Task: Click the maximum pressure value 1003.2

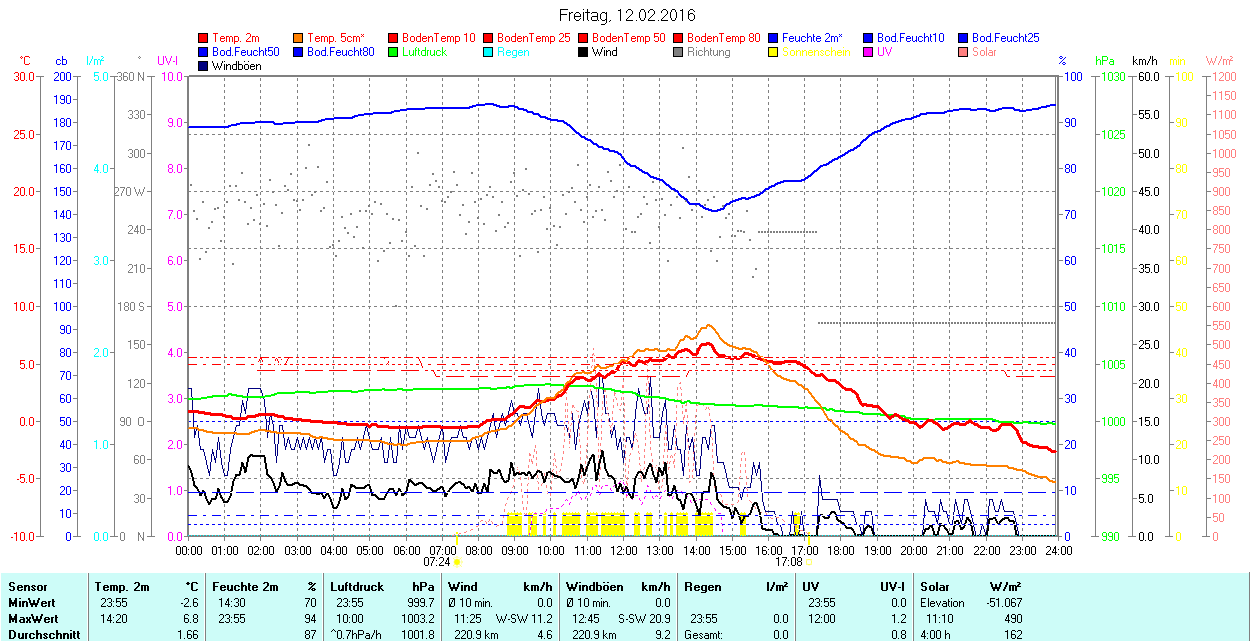Action: pos(416,619)
